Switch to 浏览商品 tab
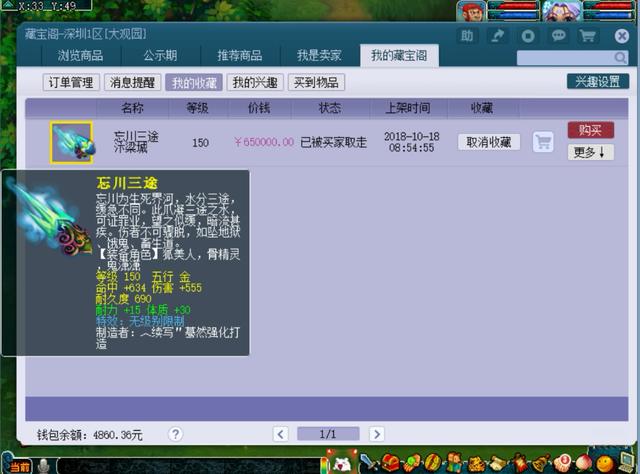The width and height of the screenshot is (640, 474). (88, 56)
